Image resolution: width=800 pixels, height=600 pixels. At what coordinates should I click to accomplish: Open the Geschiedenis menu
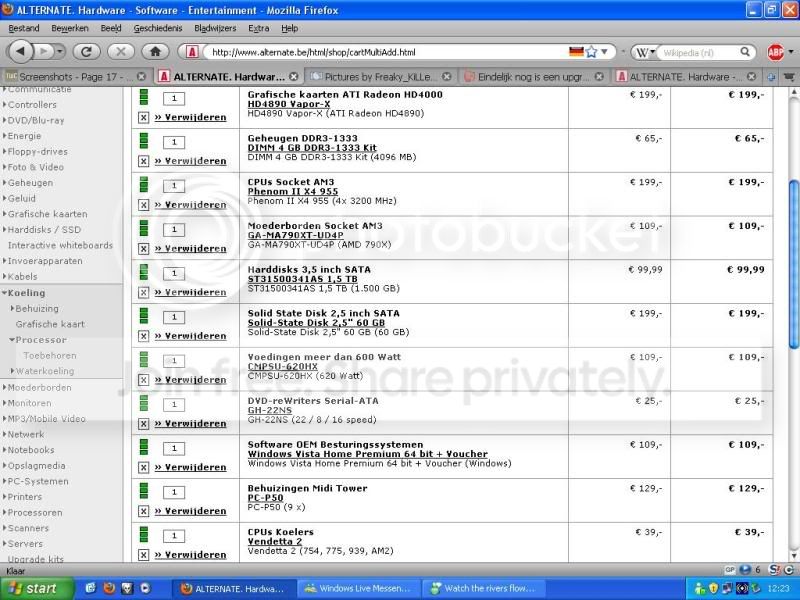[x=158, y=29]
